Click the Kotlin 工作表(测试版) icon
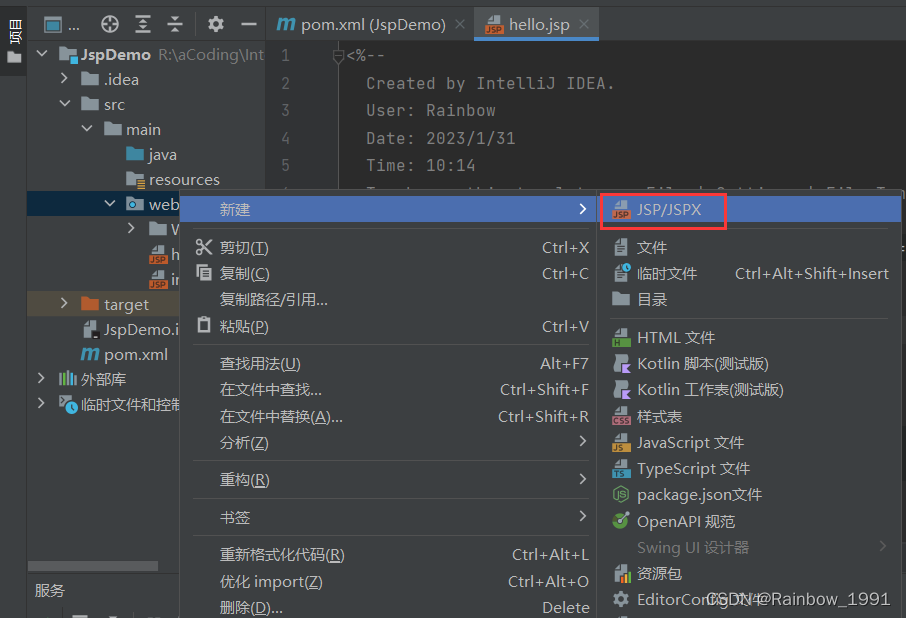This screenshot has height=618, width=906. tap(621, 390)
